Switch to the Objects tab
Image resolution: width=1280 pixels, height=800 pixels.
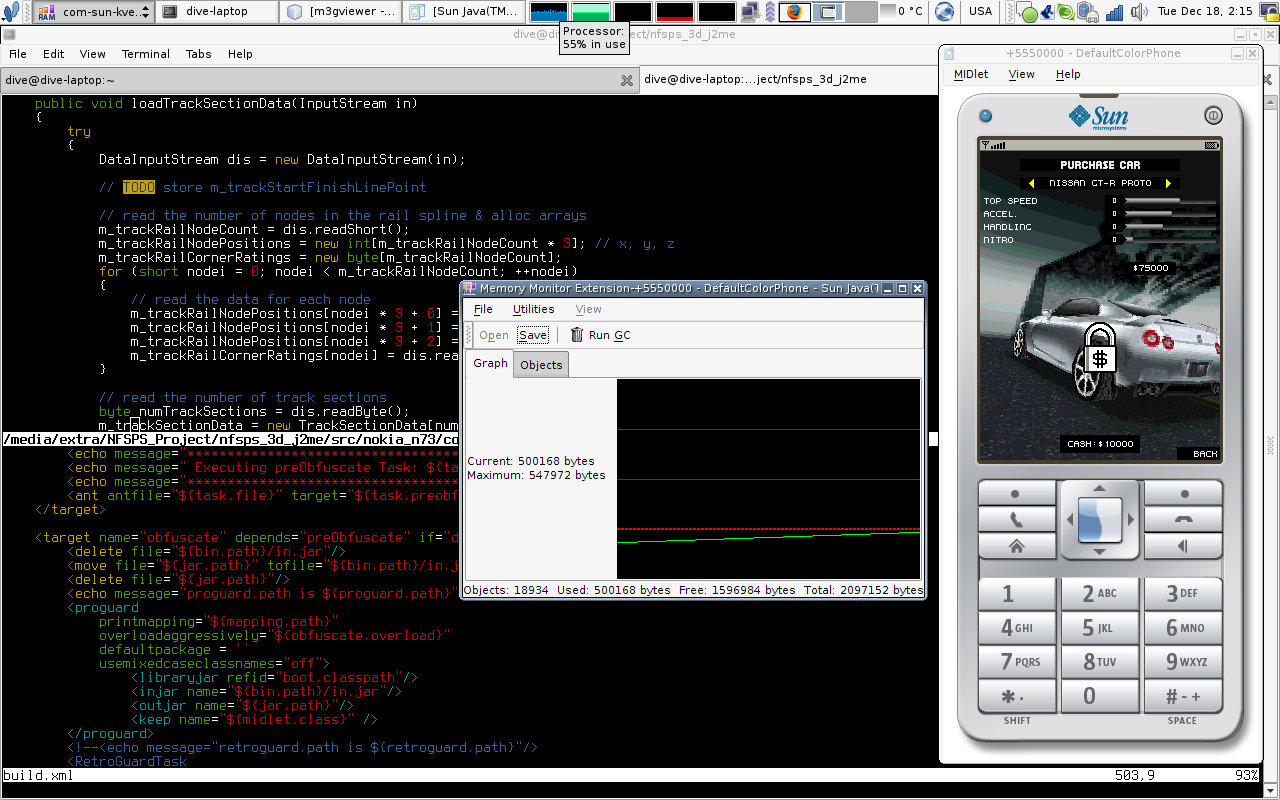click(x=541, y=365)
